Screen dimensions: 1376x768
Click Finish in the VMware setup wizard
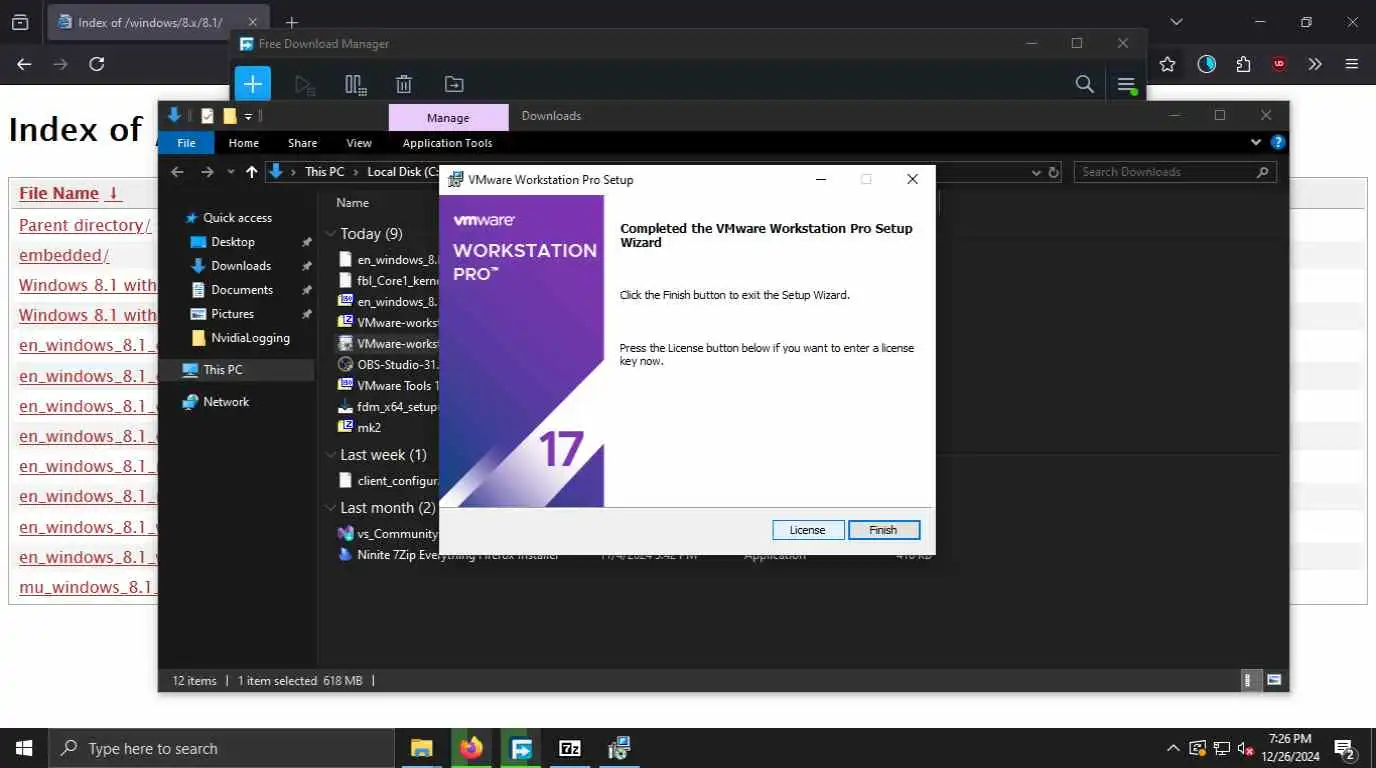pyautogui.click(x=883, y=530)
